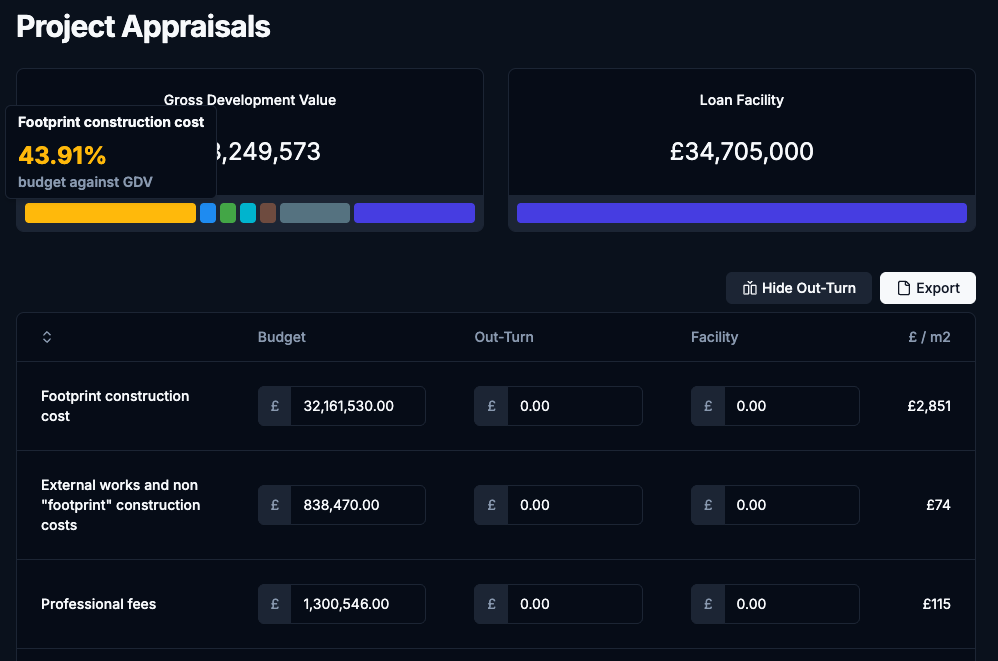The width and height of the screenshot is (998, 661).
Task: Hide the Out-Turn column
Action: [799, 288]
